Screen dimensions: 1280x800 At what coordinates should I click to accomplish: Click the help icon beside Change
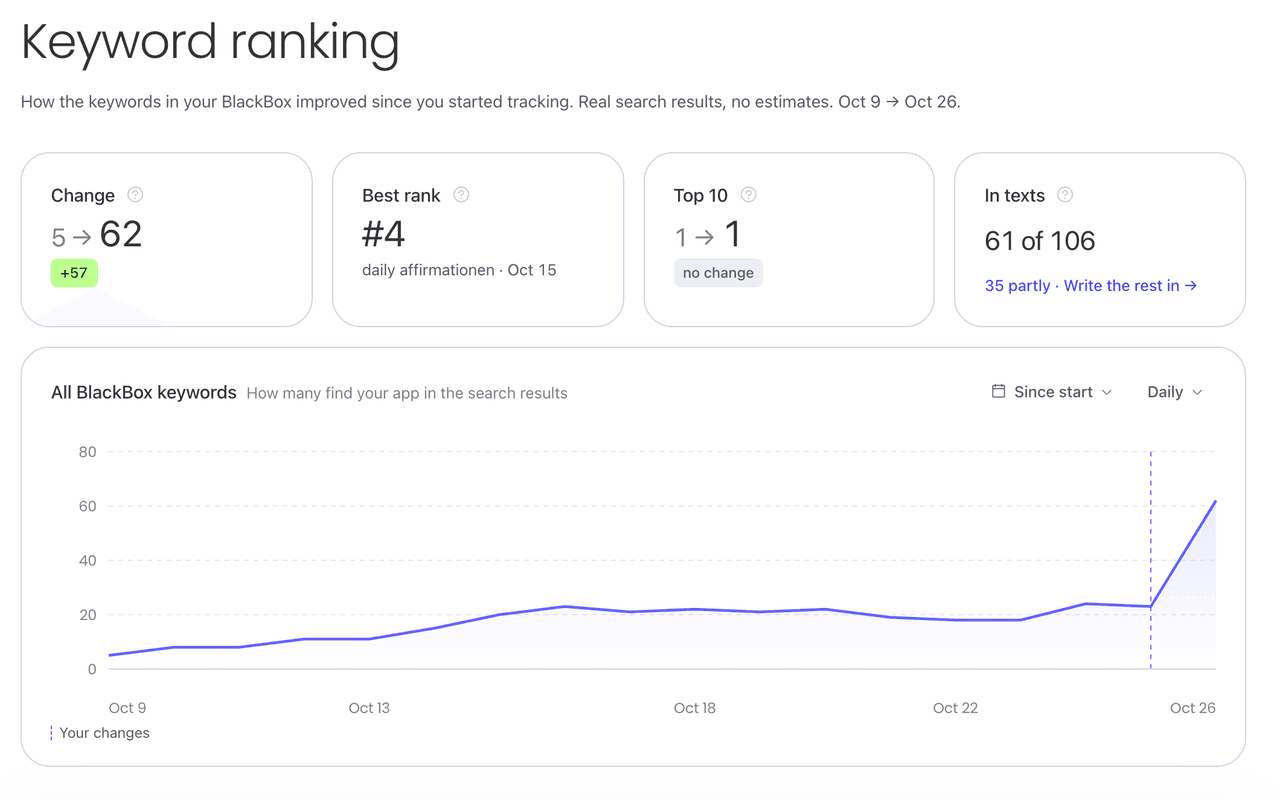[135, 195]
